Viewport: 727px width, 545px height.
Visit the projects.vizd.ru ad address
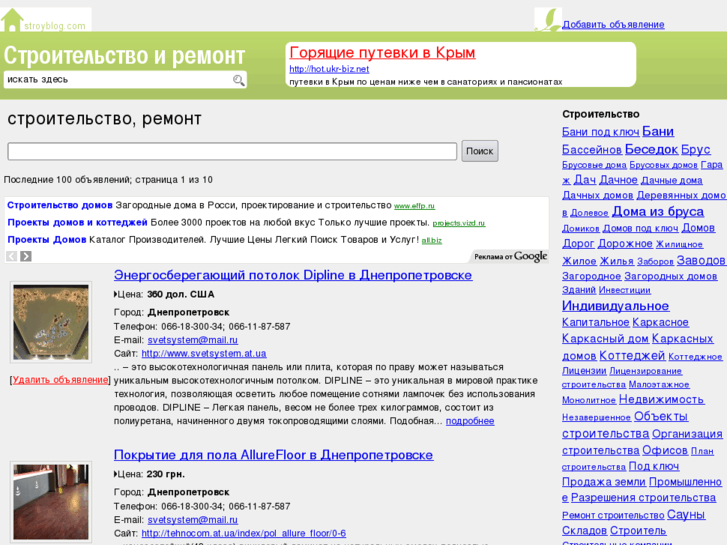(x=459, y=223)
